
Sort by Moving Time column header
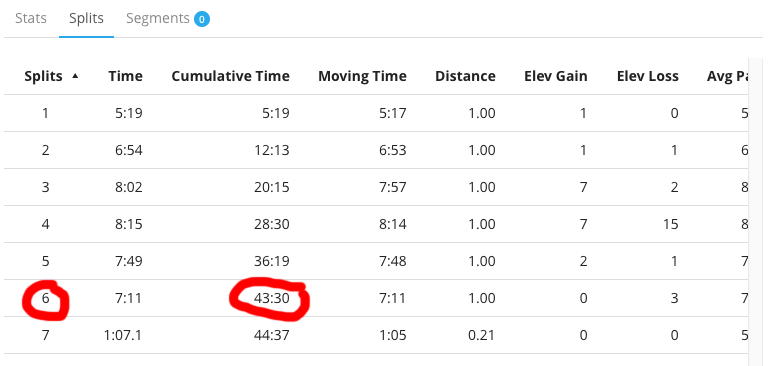tap(362, 76)
